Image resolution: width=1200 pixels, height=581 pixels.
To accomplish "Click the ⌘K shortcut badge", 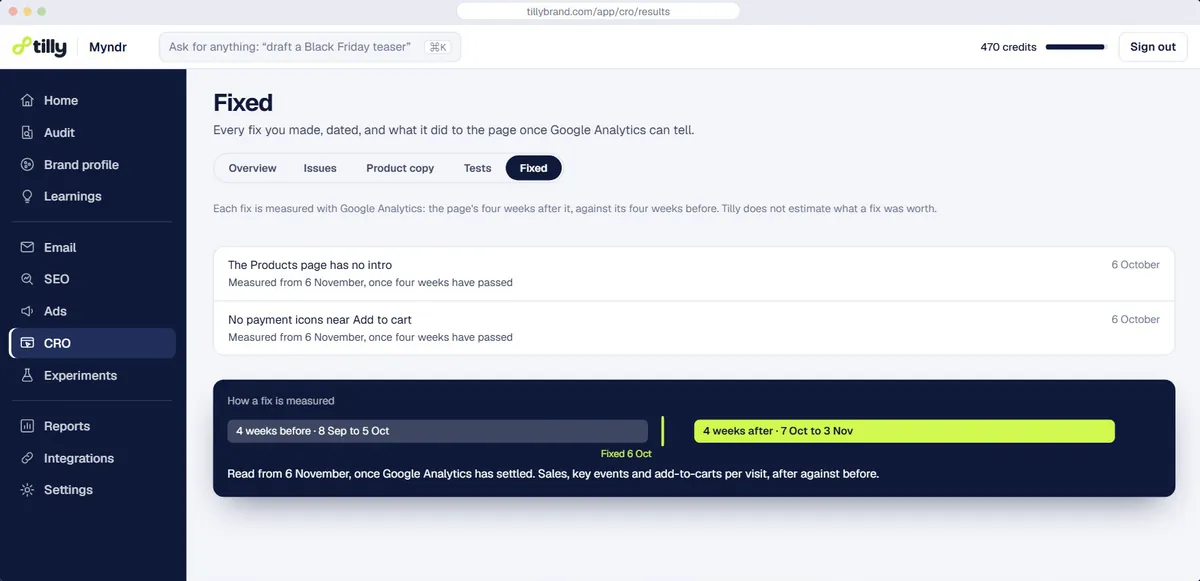I will pos(437,47).
